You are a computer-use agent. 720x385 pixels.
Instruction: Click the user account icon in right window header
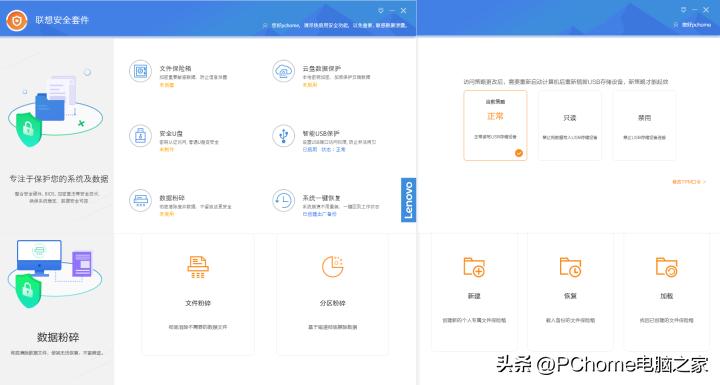(x=675, y=24)
